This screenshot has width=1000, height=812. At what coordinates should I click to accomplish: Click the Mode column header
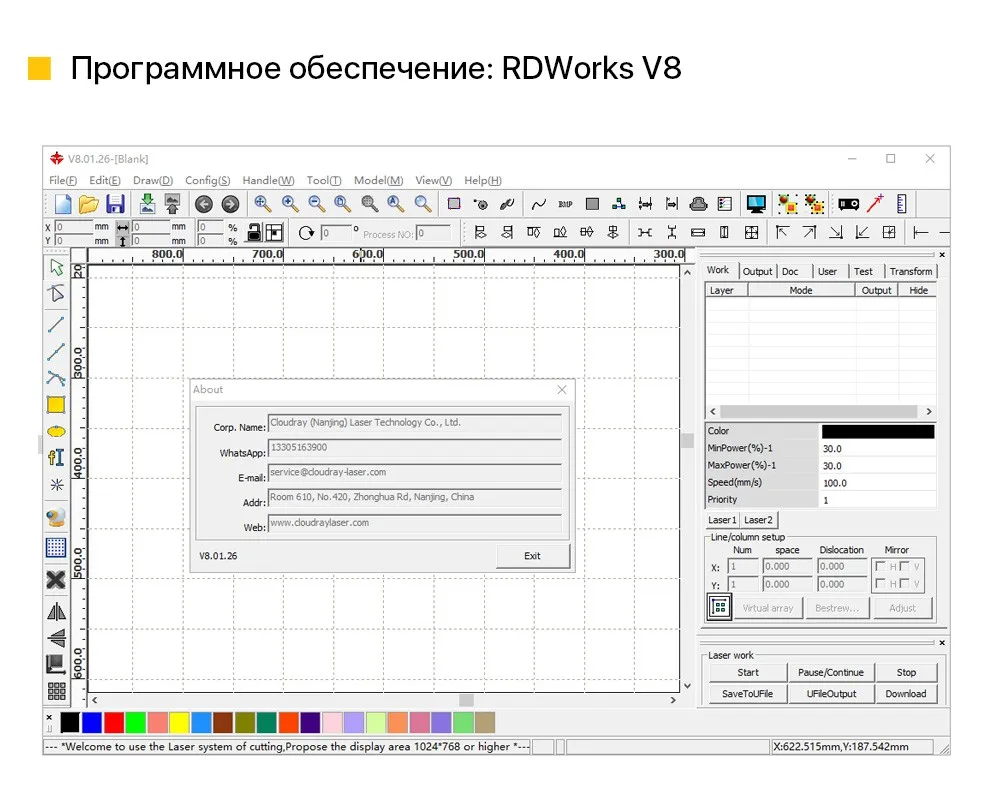click(801, 290)
